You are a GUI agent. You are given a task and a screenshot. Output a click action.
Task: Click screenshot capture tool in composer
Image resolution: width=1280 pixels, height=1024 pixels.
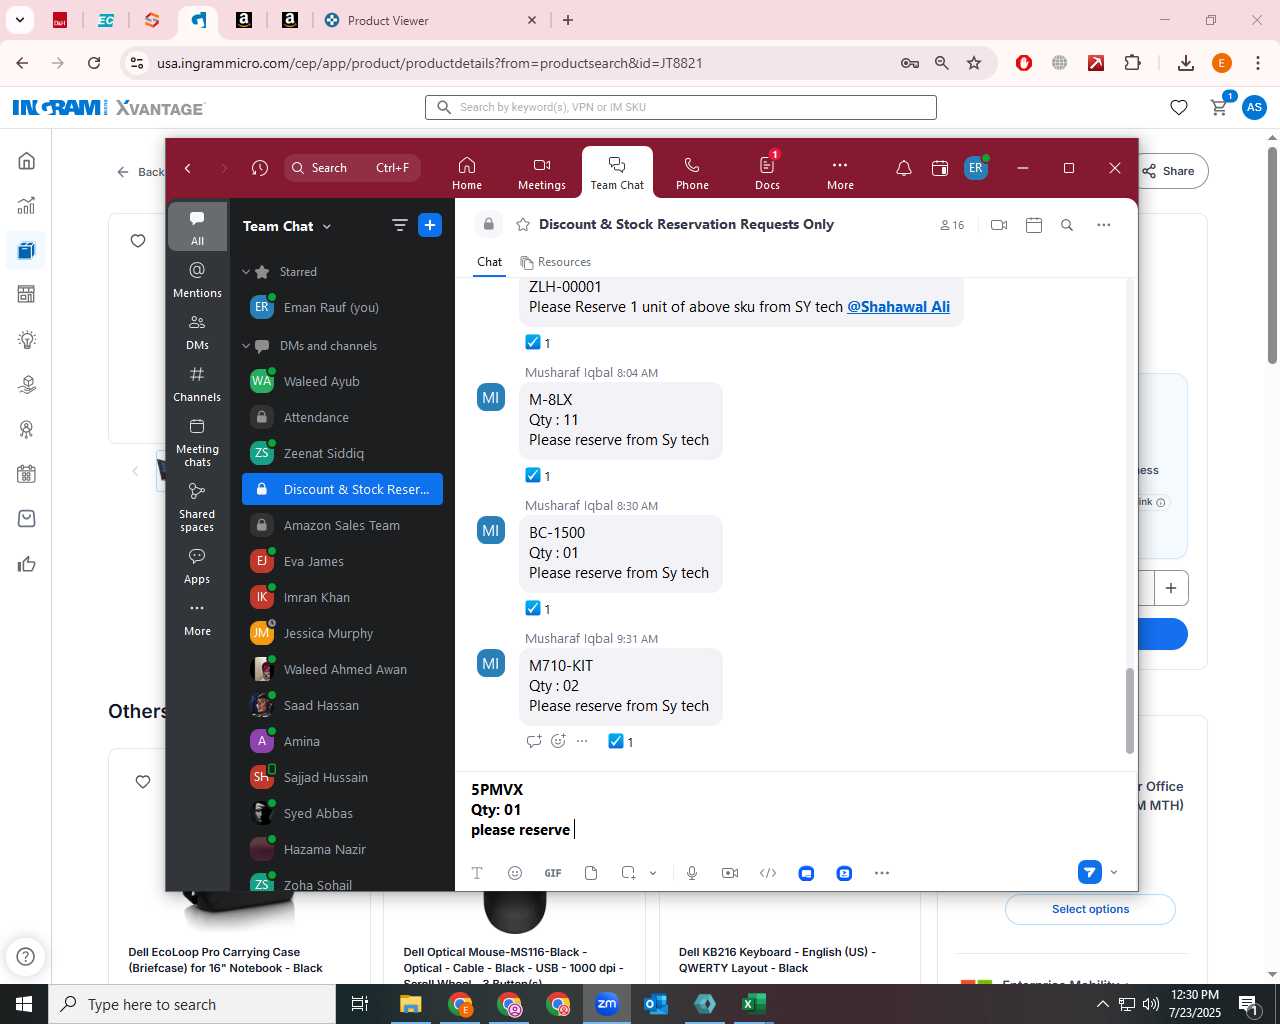click(x=628, y=873)
